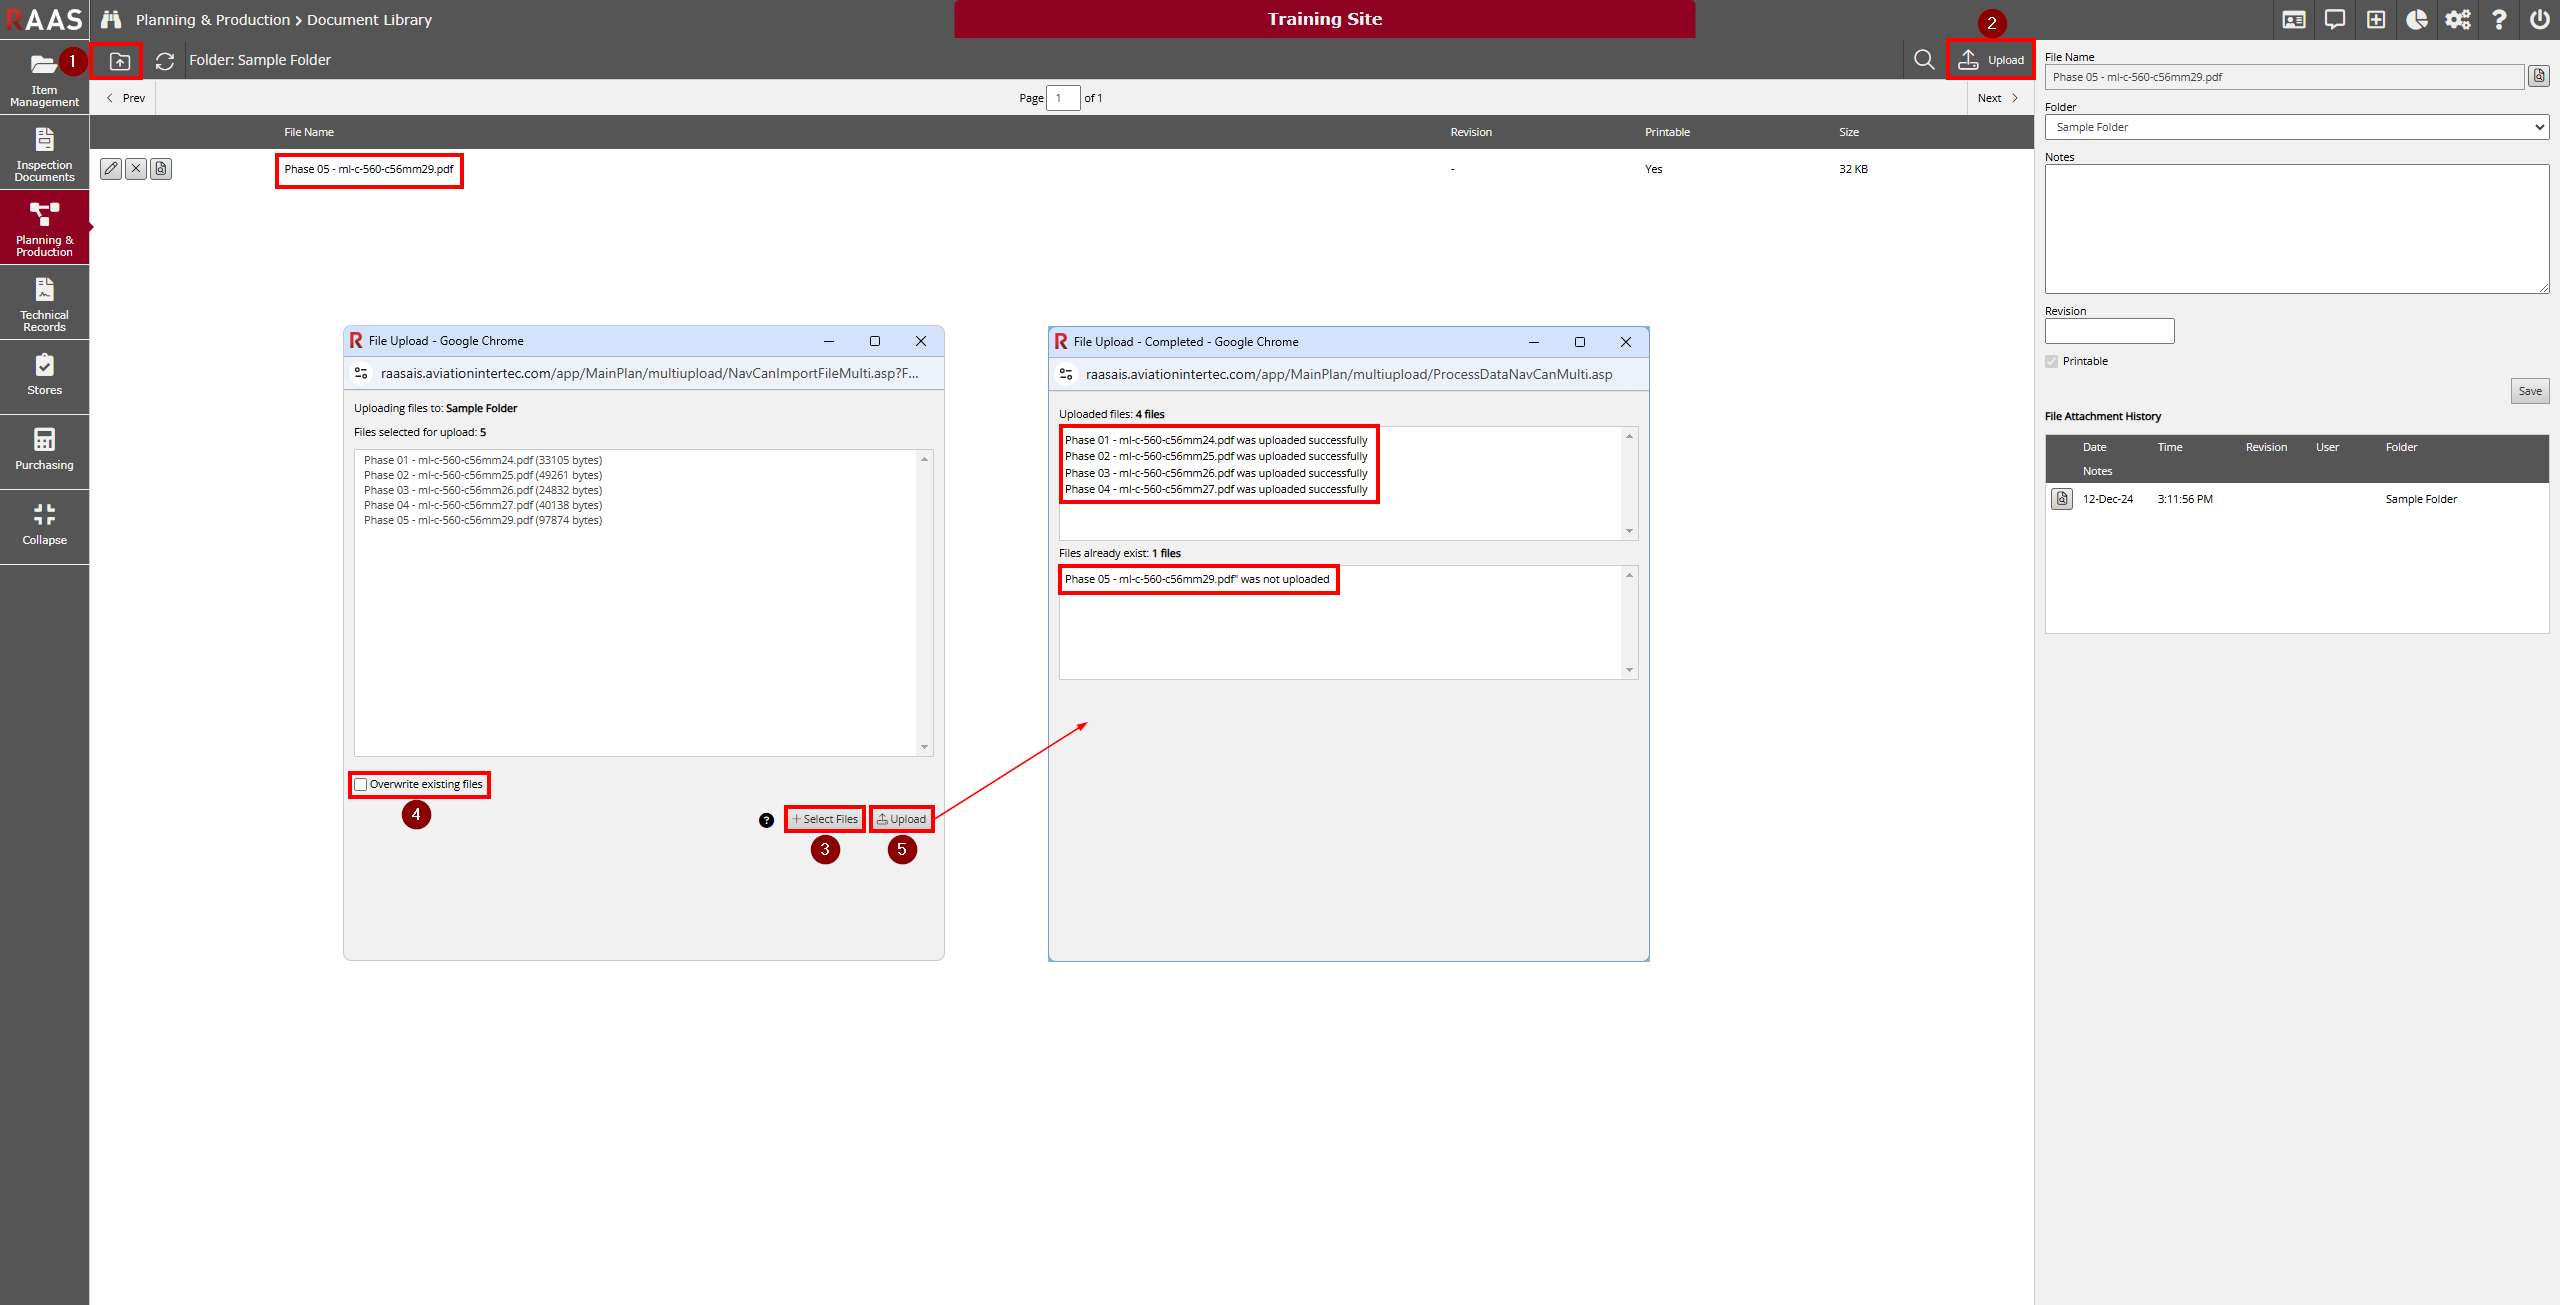Open Technical Records in sidebar
This screenshot has height=1305, width=2560.
coord(44,303)
